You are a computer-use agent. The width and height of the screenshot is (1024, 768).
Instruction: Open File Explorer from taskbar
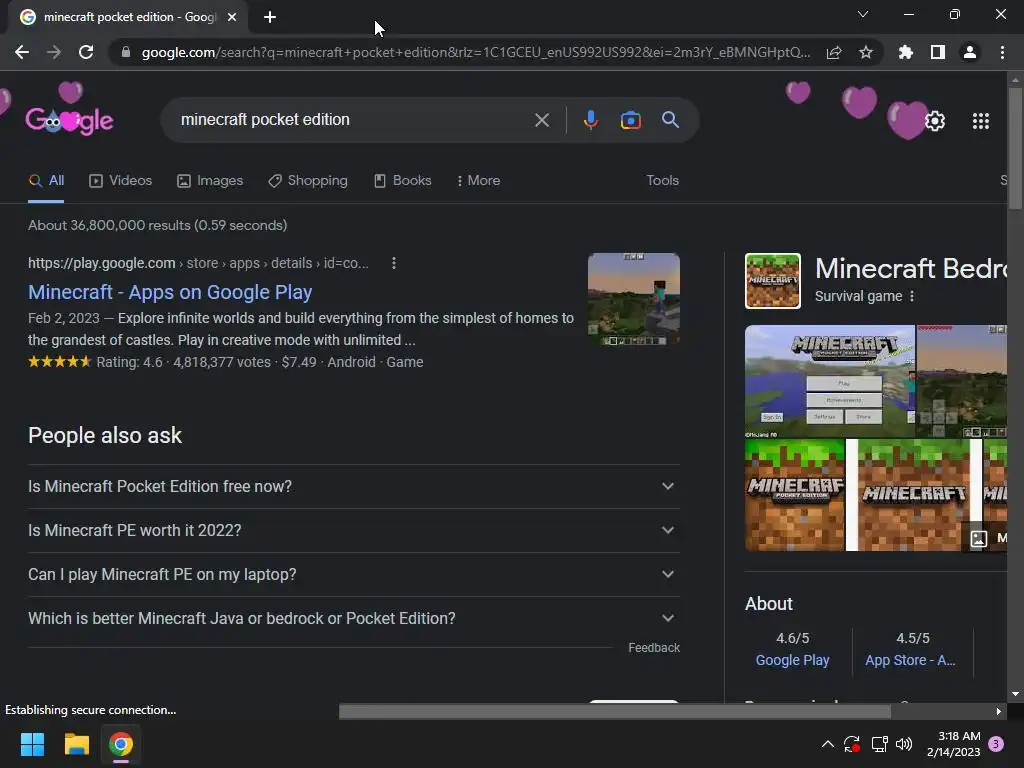tap(76, 744)
